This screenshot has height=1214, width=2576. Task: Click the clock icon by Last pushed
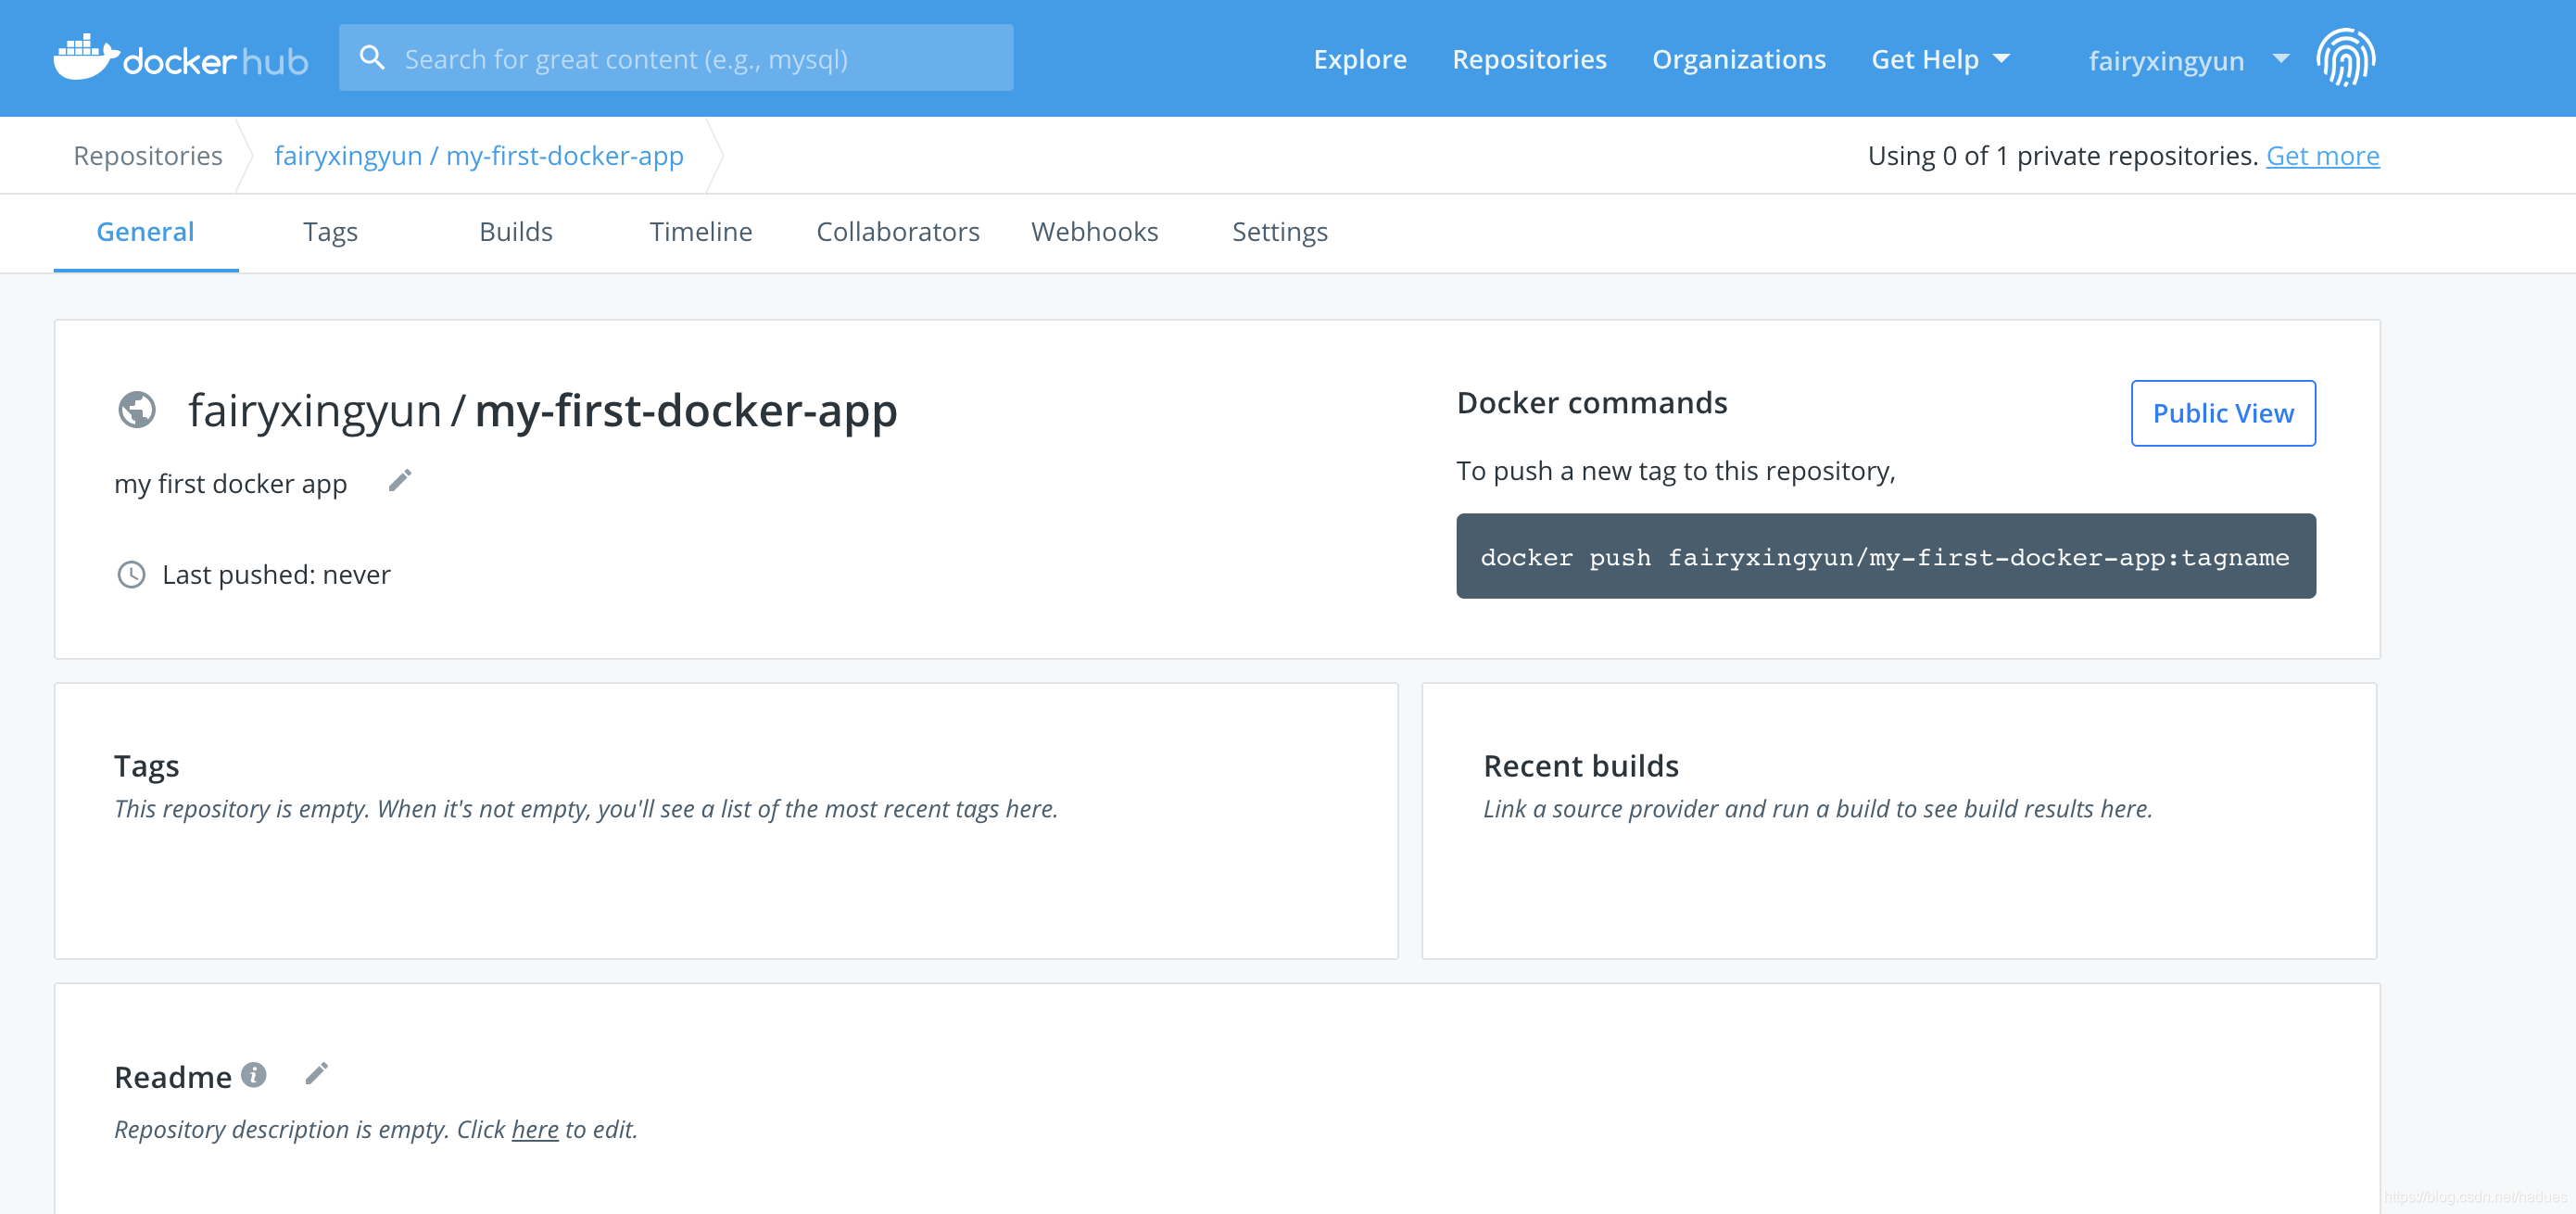click(x=132, y=574)
